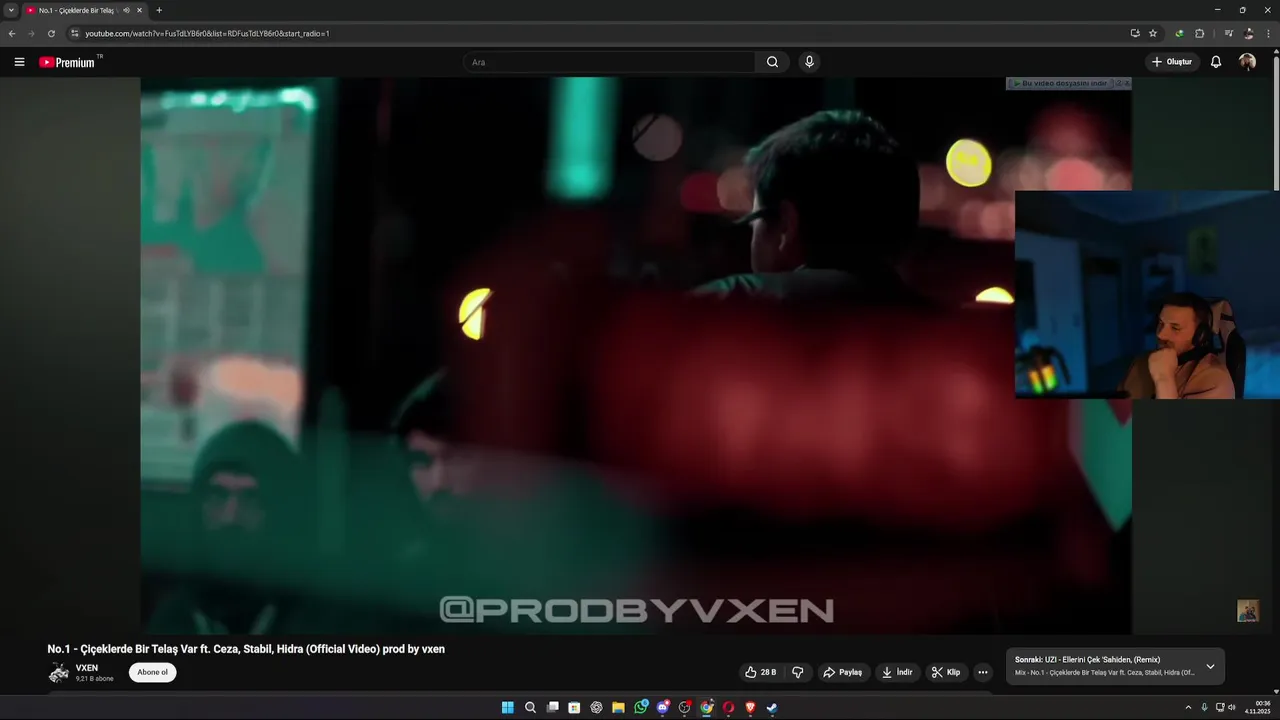The image size is (1280, 720).
Task: Go to YouTube Premium home logo
Action: tap(67, 62)
